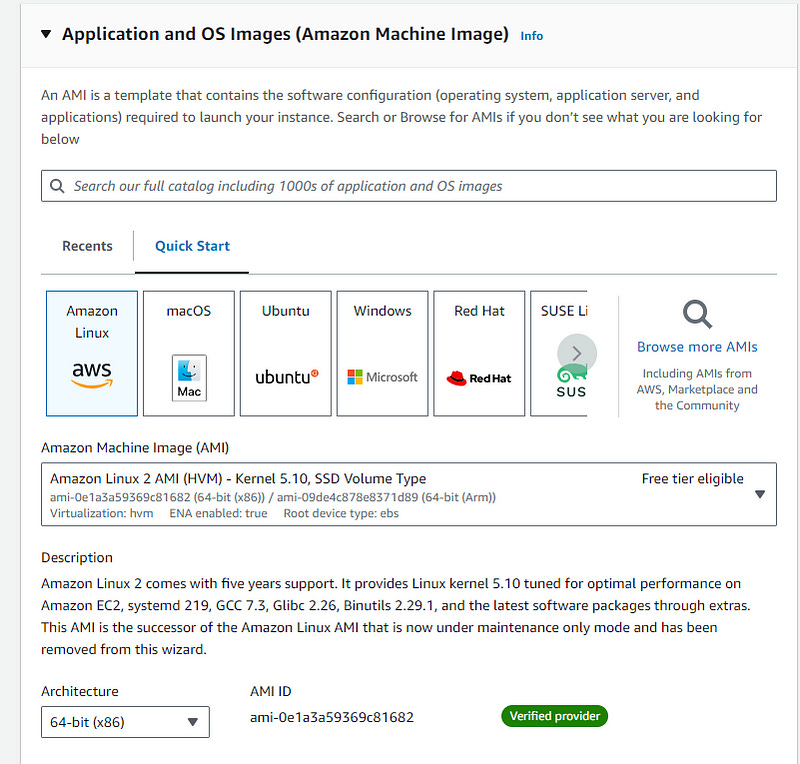The width and height of the screenshot is (800, 764).
Task: Click the Description heading
Action: (77, 557)
